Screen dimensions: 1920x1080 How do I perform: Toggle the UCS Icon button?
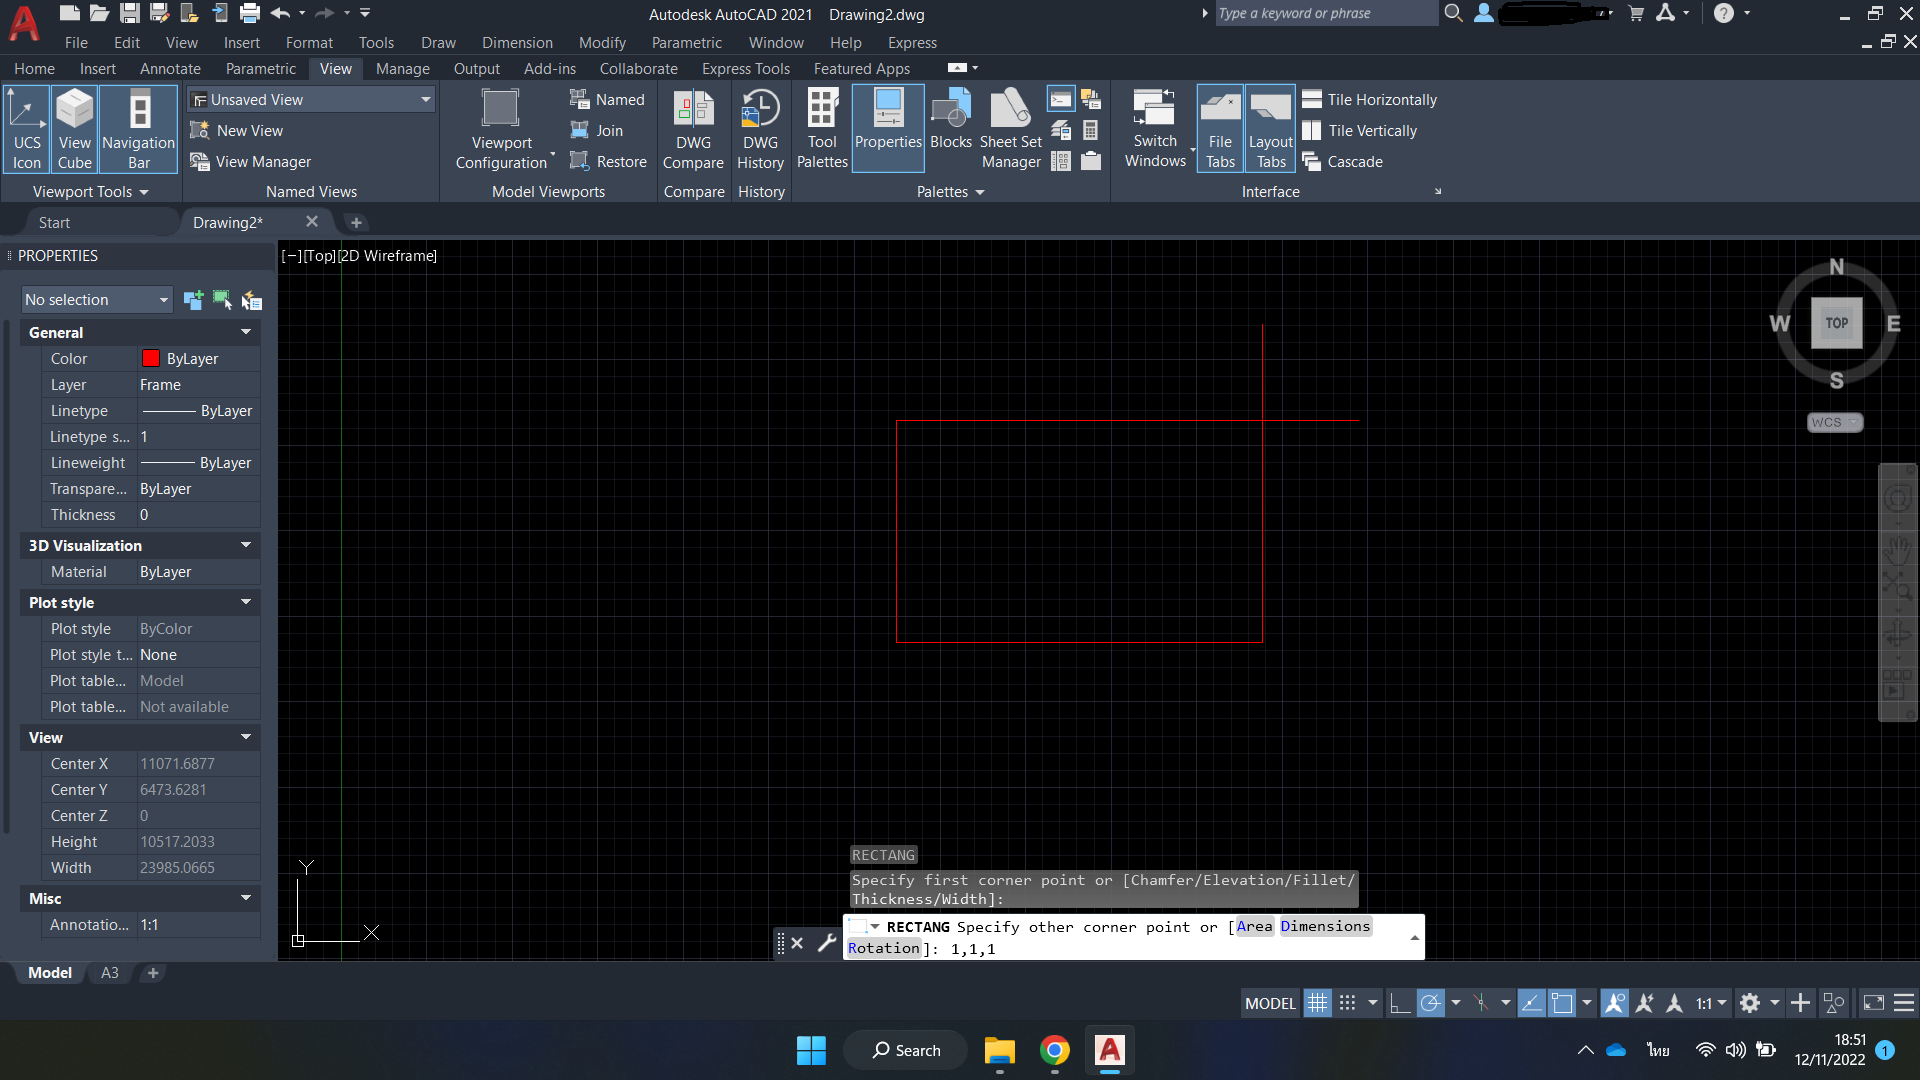tap(27, 129)
